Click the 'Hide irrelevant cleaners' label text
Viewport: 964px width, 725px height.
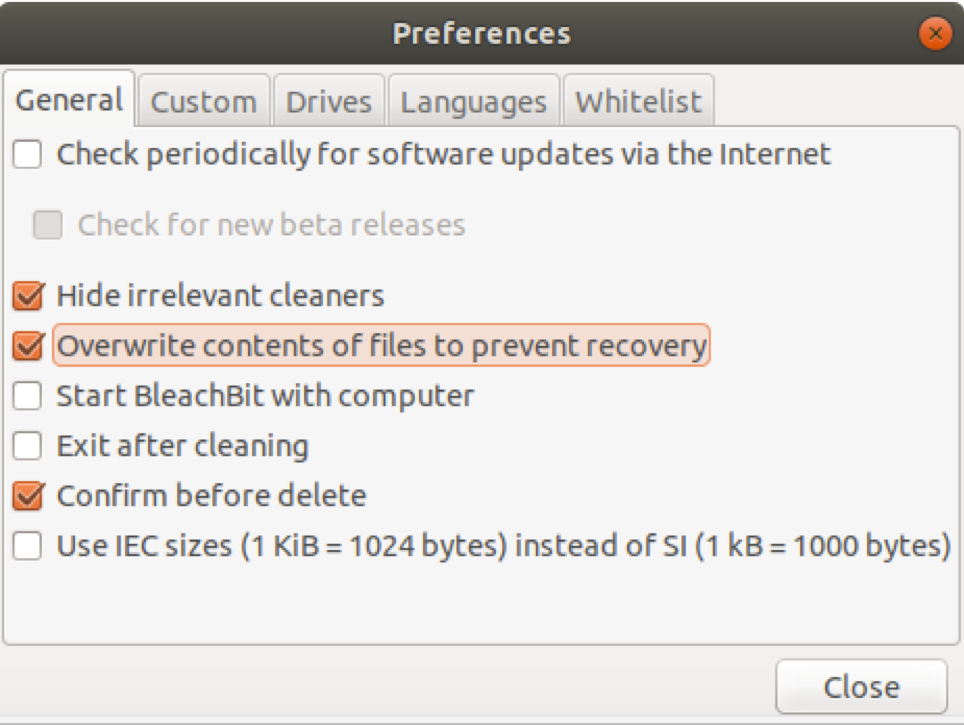(x=220, y=296)
